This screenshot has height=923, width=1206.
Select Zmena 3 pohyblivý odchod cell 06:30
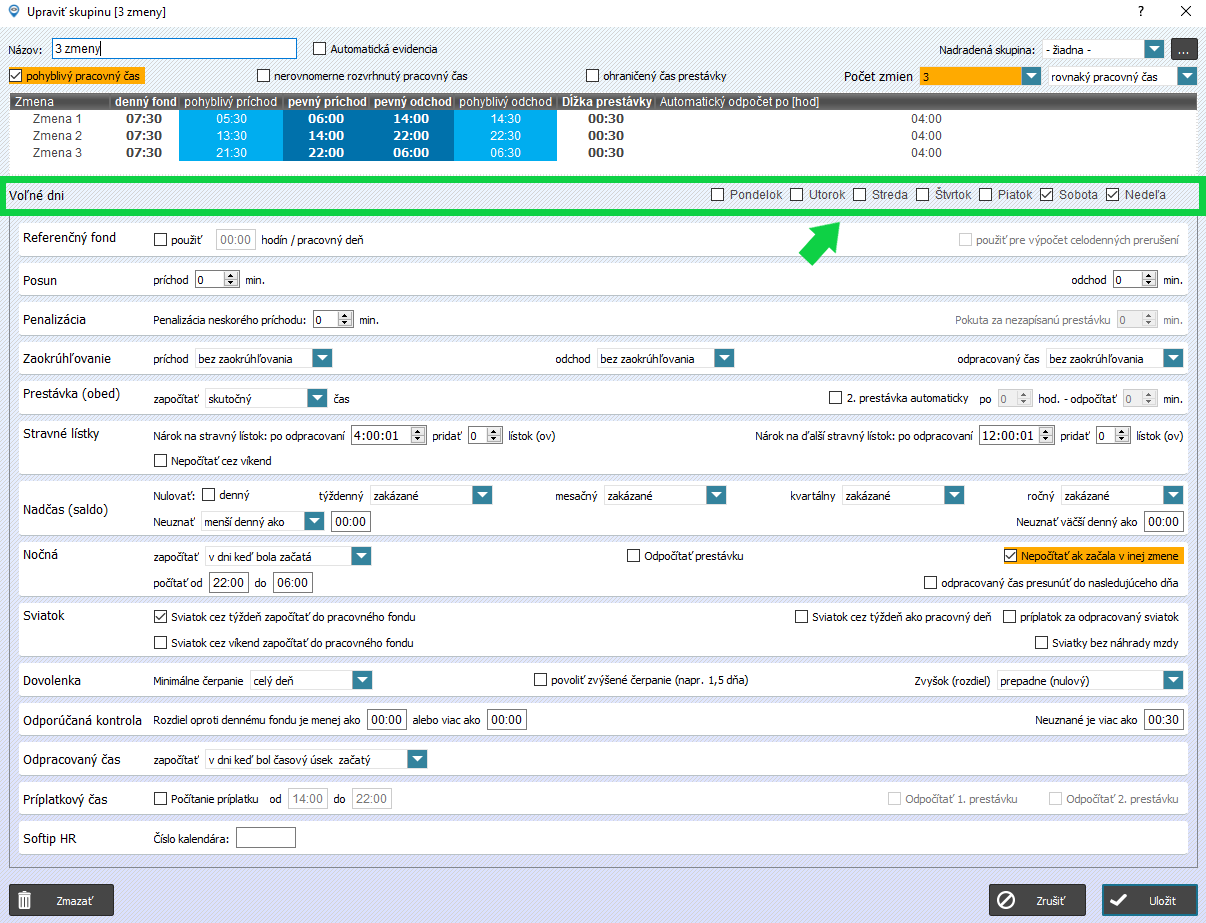pyautogui.click(x=505, y=153)
